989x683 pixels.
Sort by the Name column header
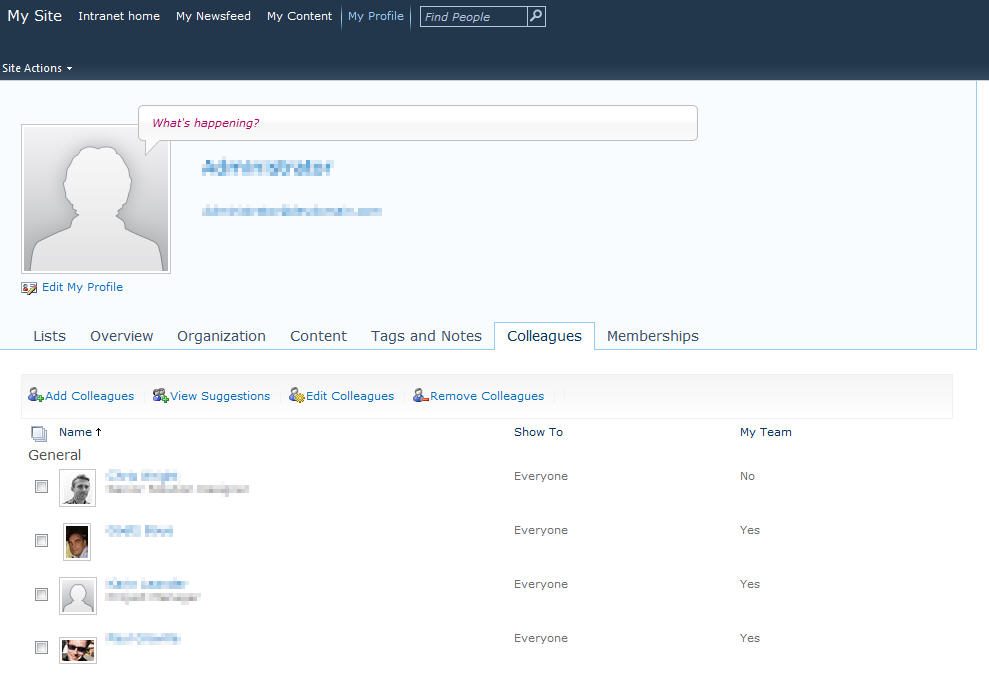tap(75, 432)
